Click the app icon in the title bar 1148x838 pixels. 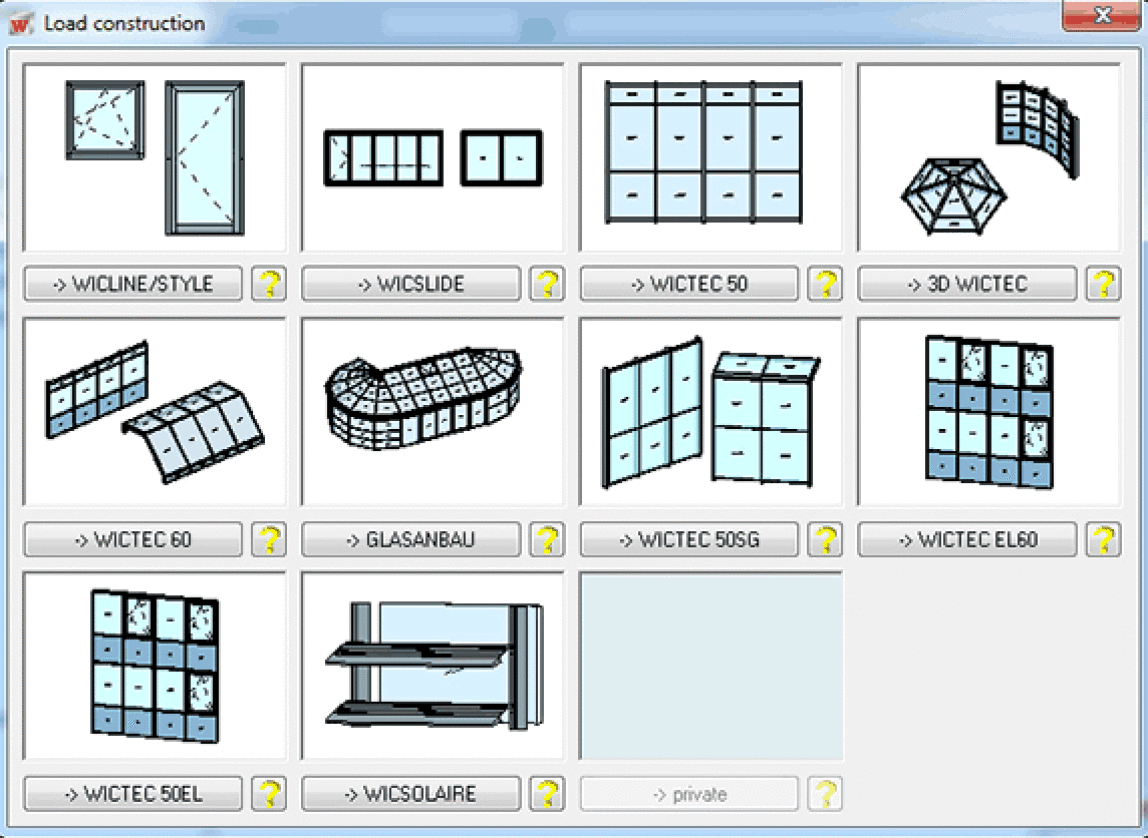coord(21,23)
